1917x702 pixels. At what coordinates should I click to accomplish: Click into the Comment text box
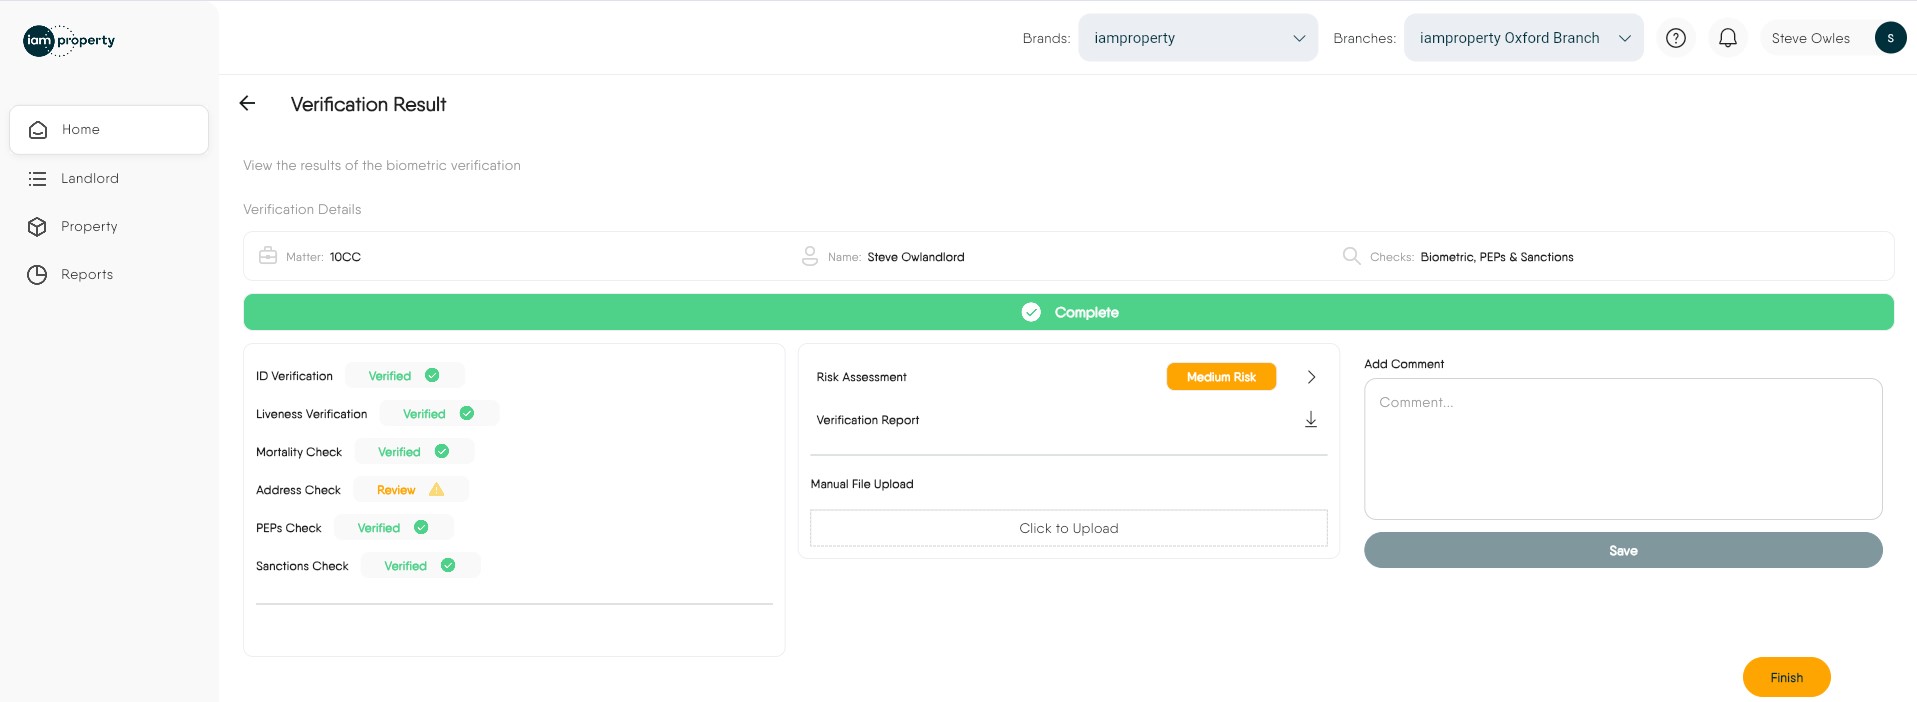1622,448
